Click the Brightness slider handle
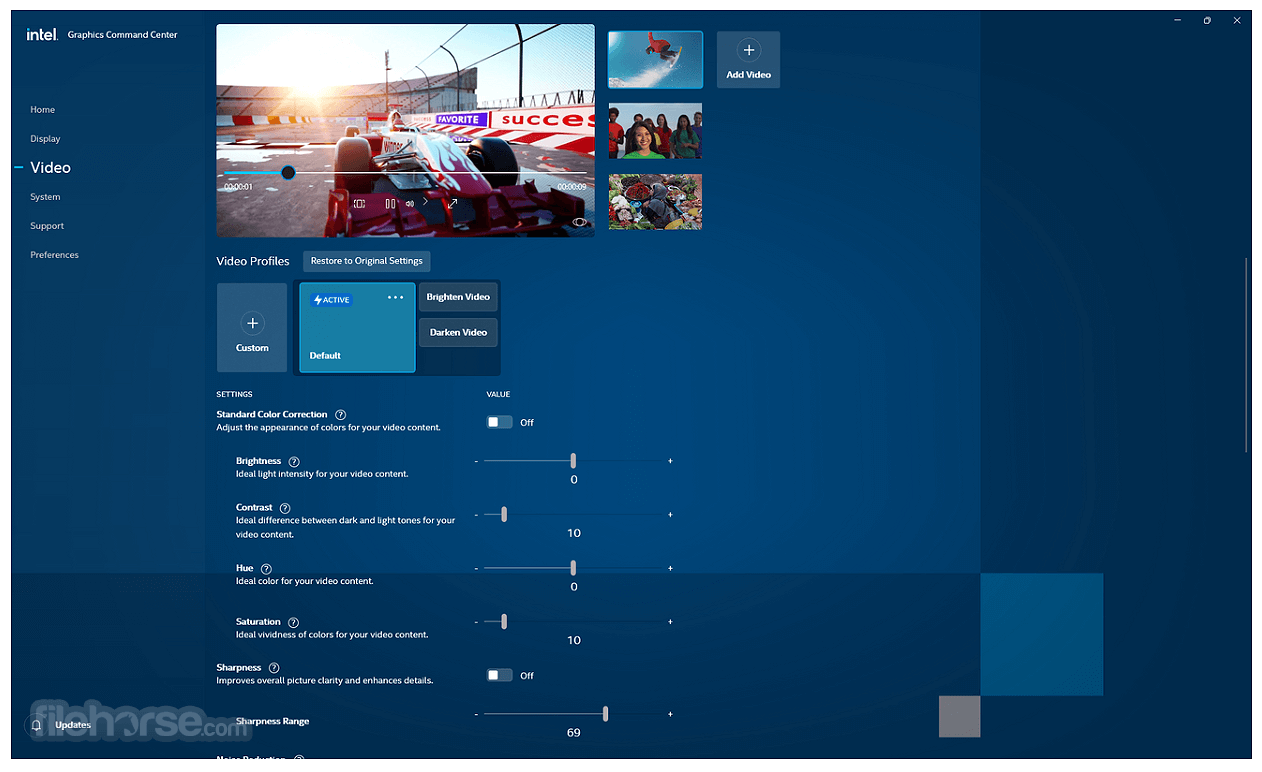Image resolution: width=1262 pixels, height=772 pixels. (573, 461)
